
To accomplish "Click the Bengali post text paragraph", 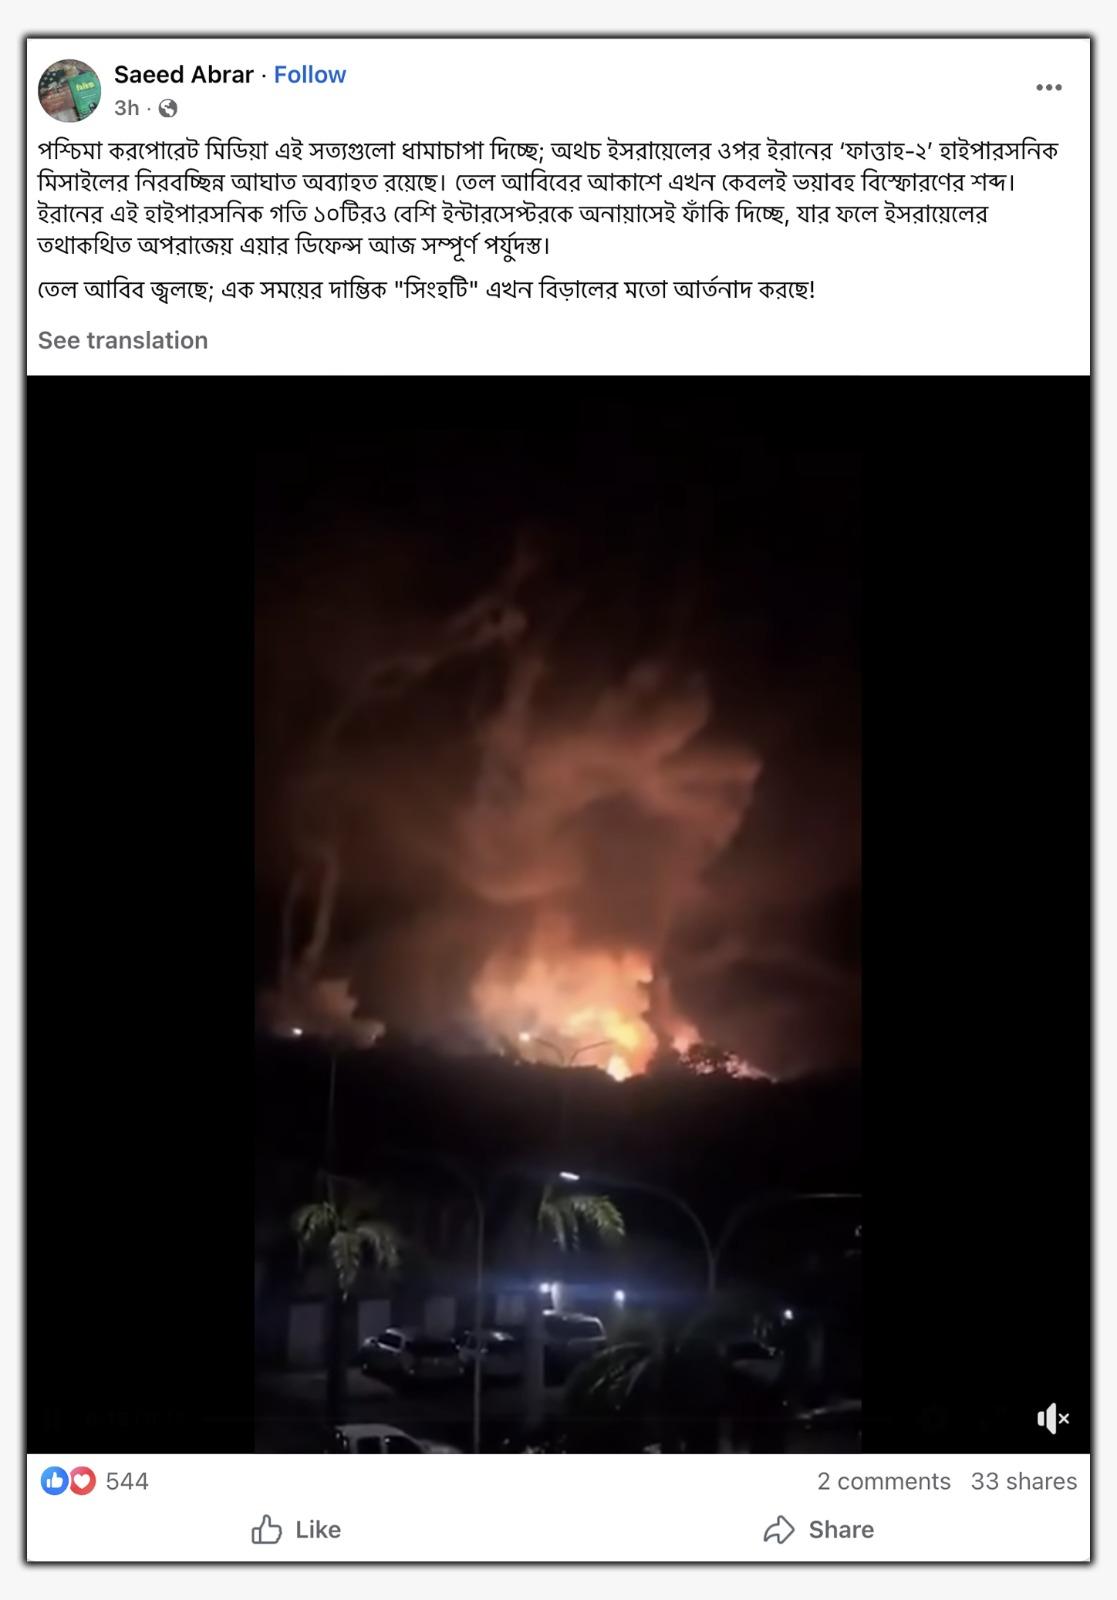I will [x=548, y=198].
